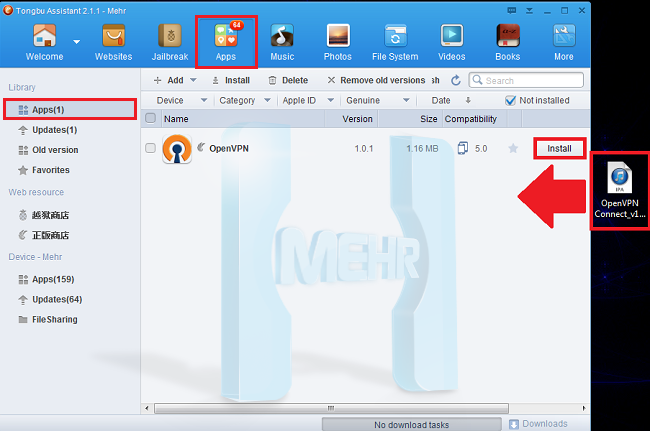This screenshot has width=650, height=431.
Task: Click the OpenVPN app name text
Action: point(229,148)
